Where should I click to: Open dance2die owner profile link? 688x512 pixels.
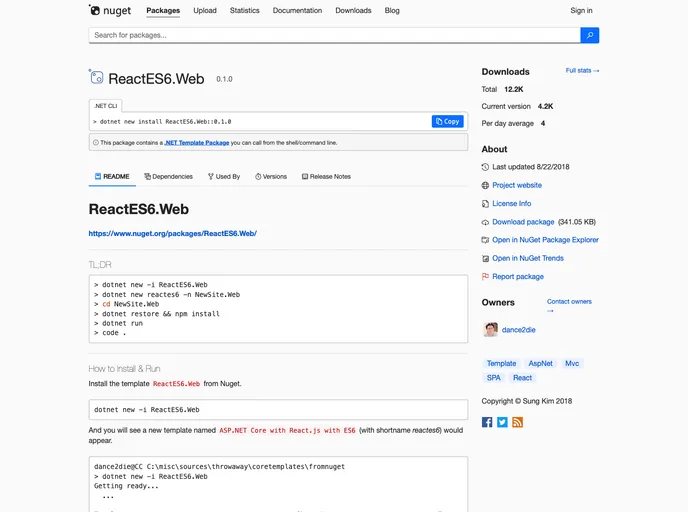(x=519, y=330)
